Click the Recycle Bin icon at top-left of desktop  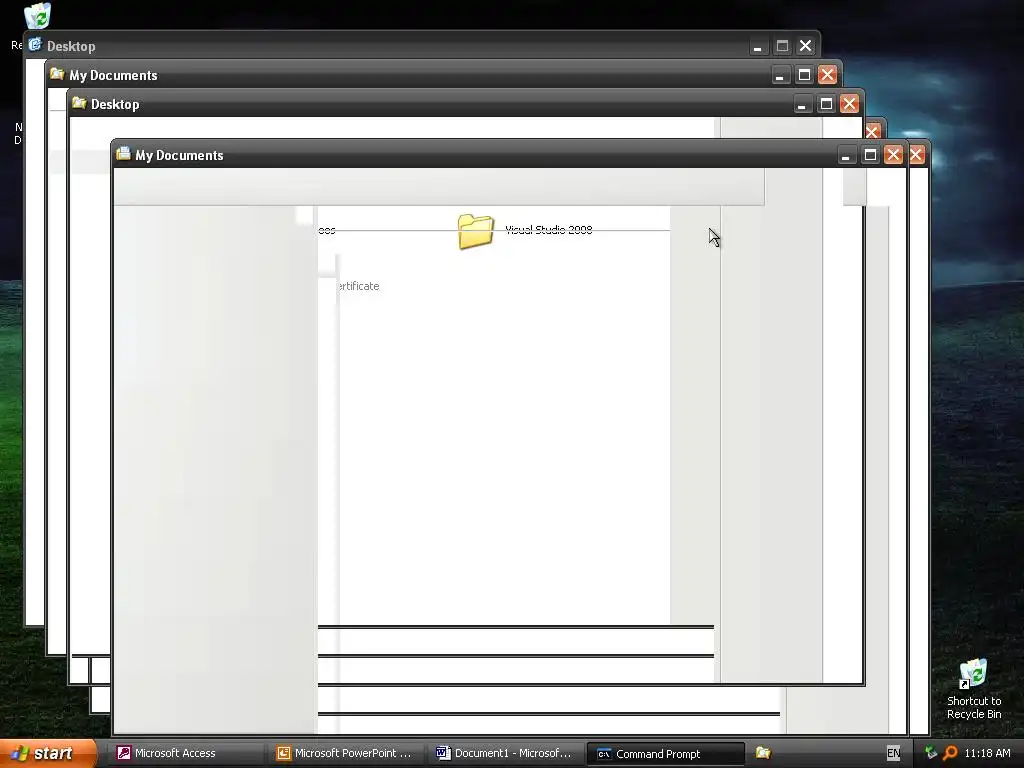37,16
